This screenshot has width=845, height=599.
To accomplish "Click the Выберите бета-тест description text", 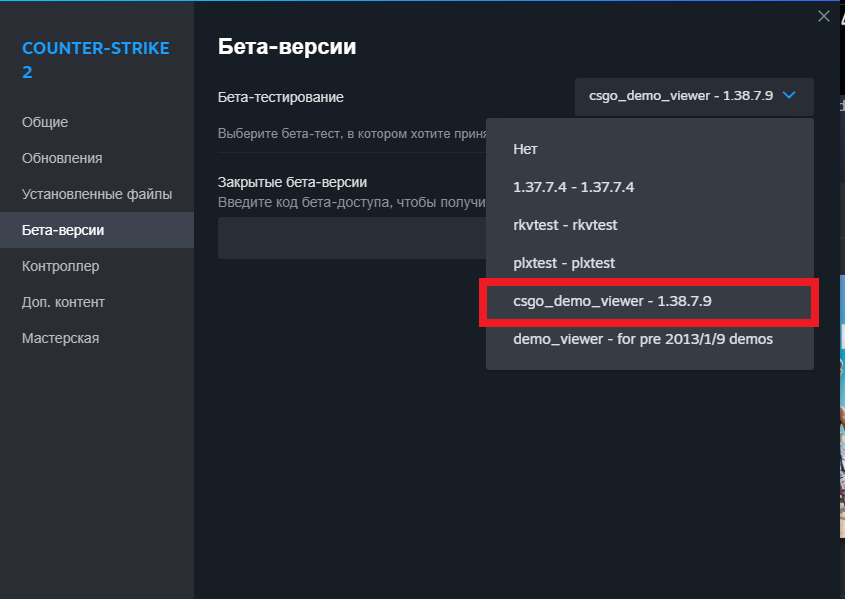I will pyautogui.click(x=352, y=134).
